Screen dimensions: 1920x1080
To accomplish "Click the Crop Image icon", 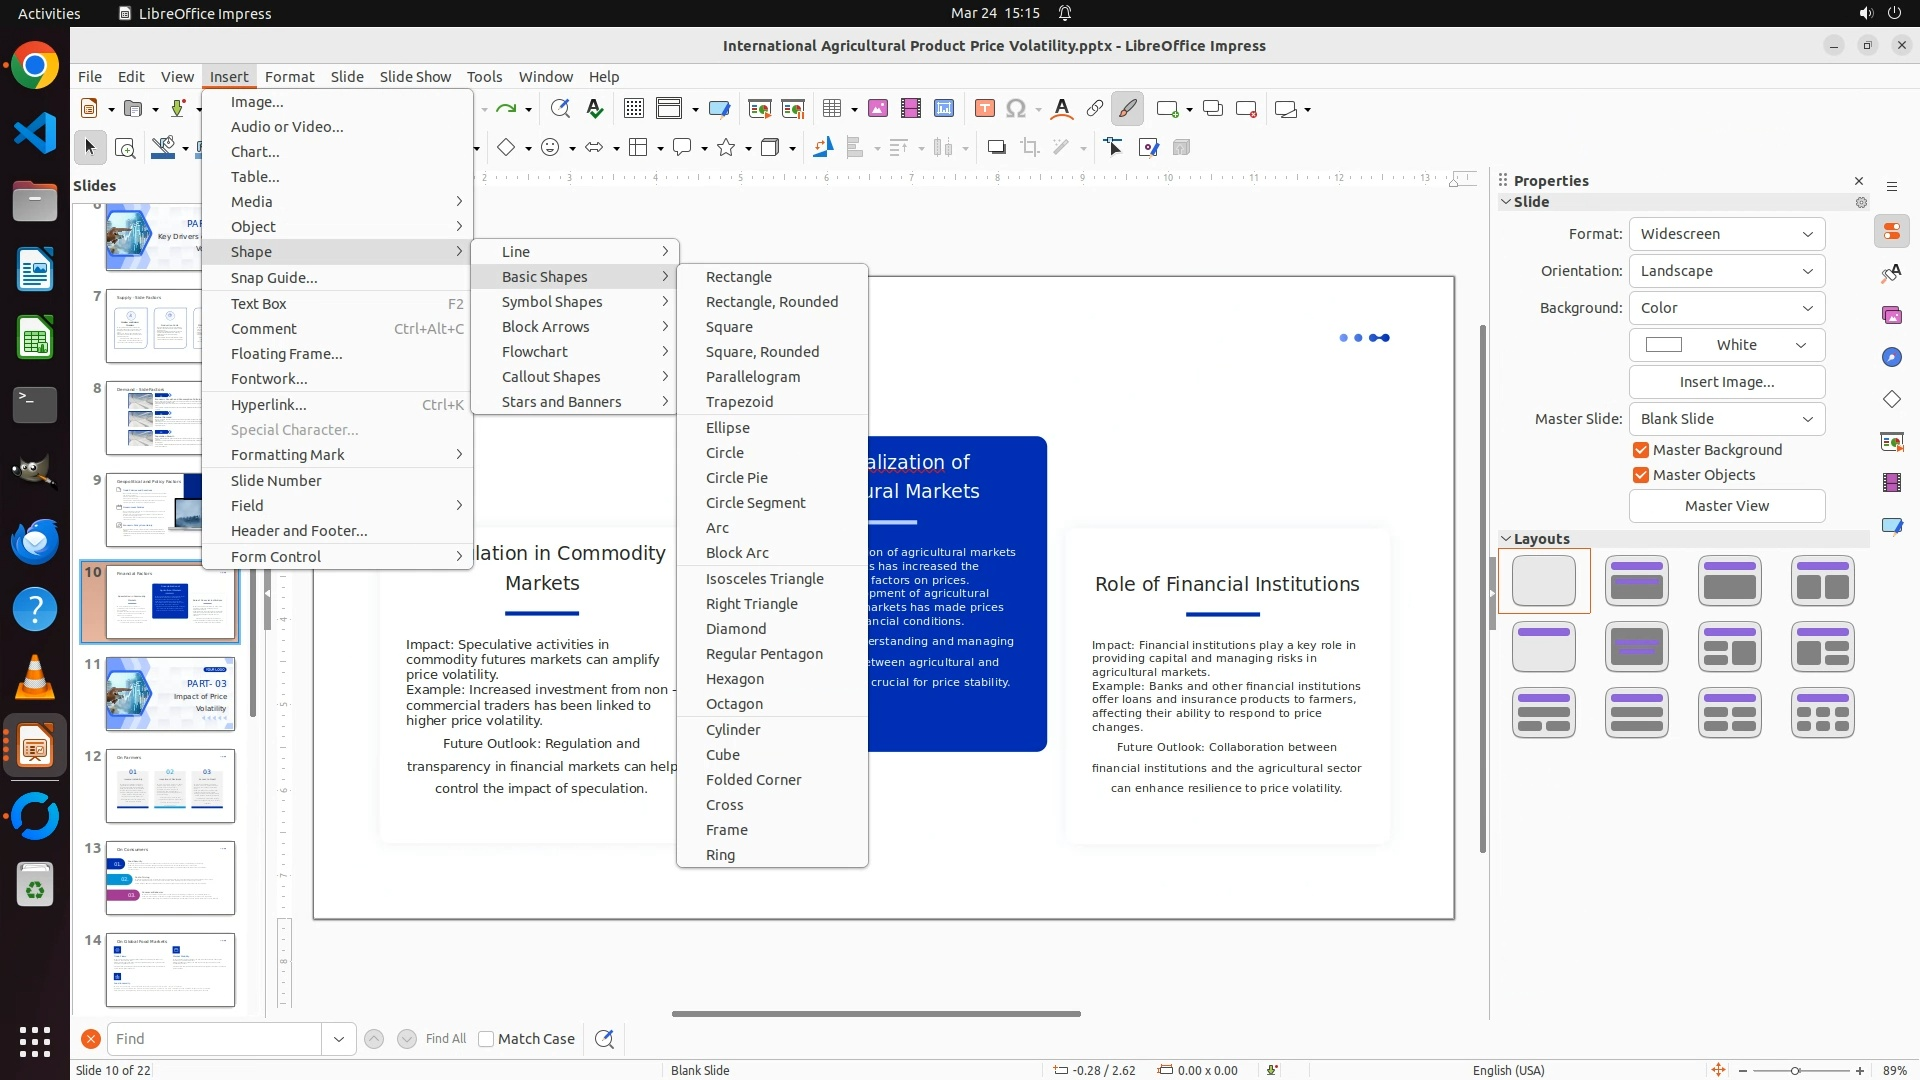I will pyautogui.click(x=1029, y=148).
